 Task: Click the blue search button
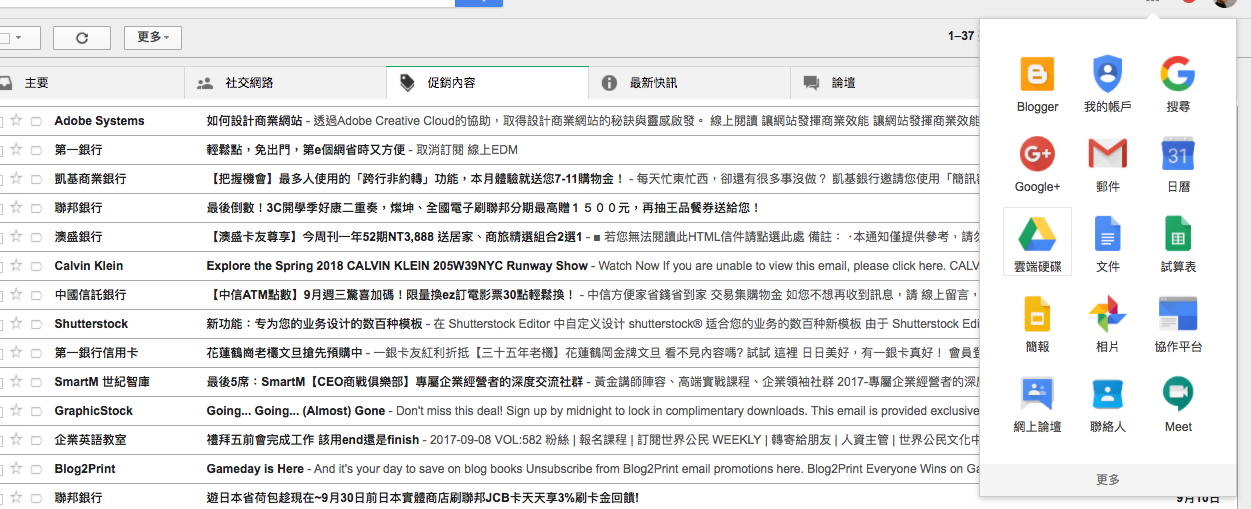479,3
